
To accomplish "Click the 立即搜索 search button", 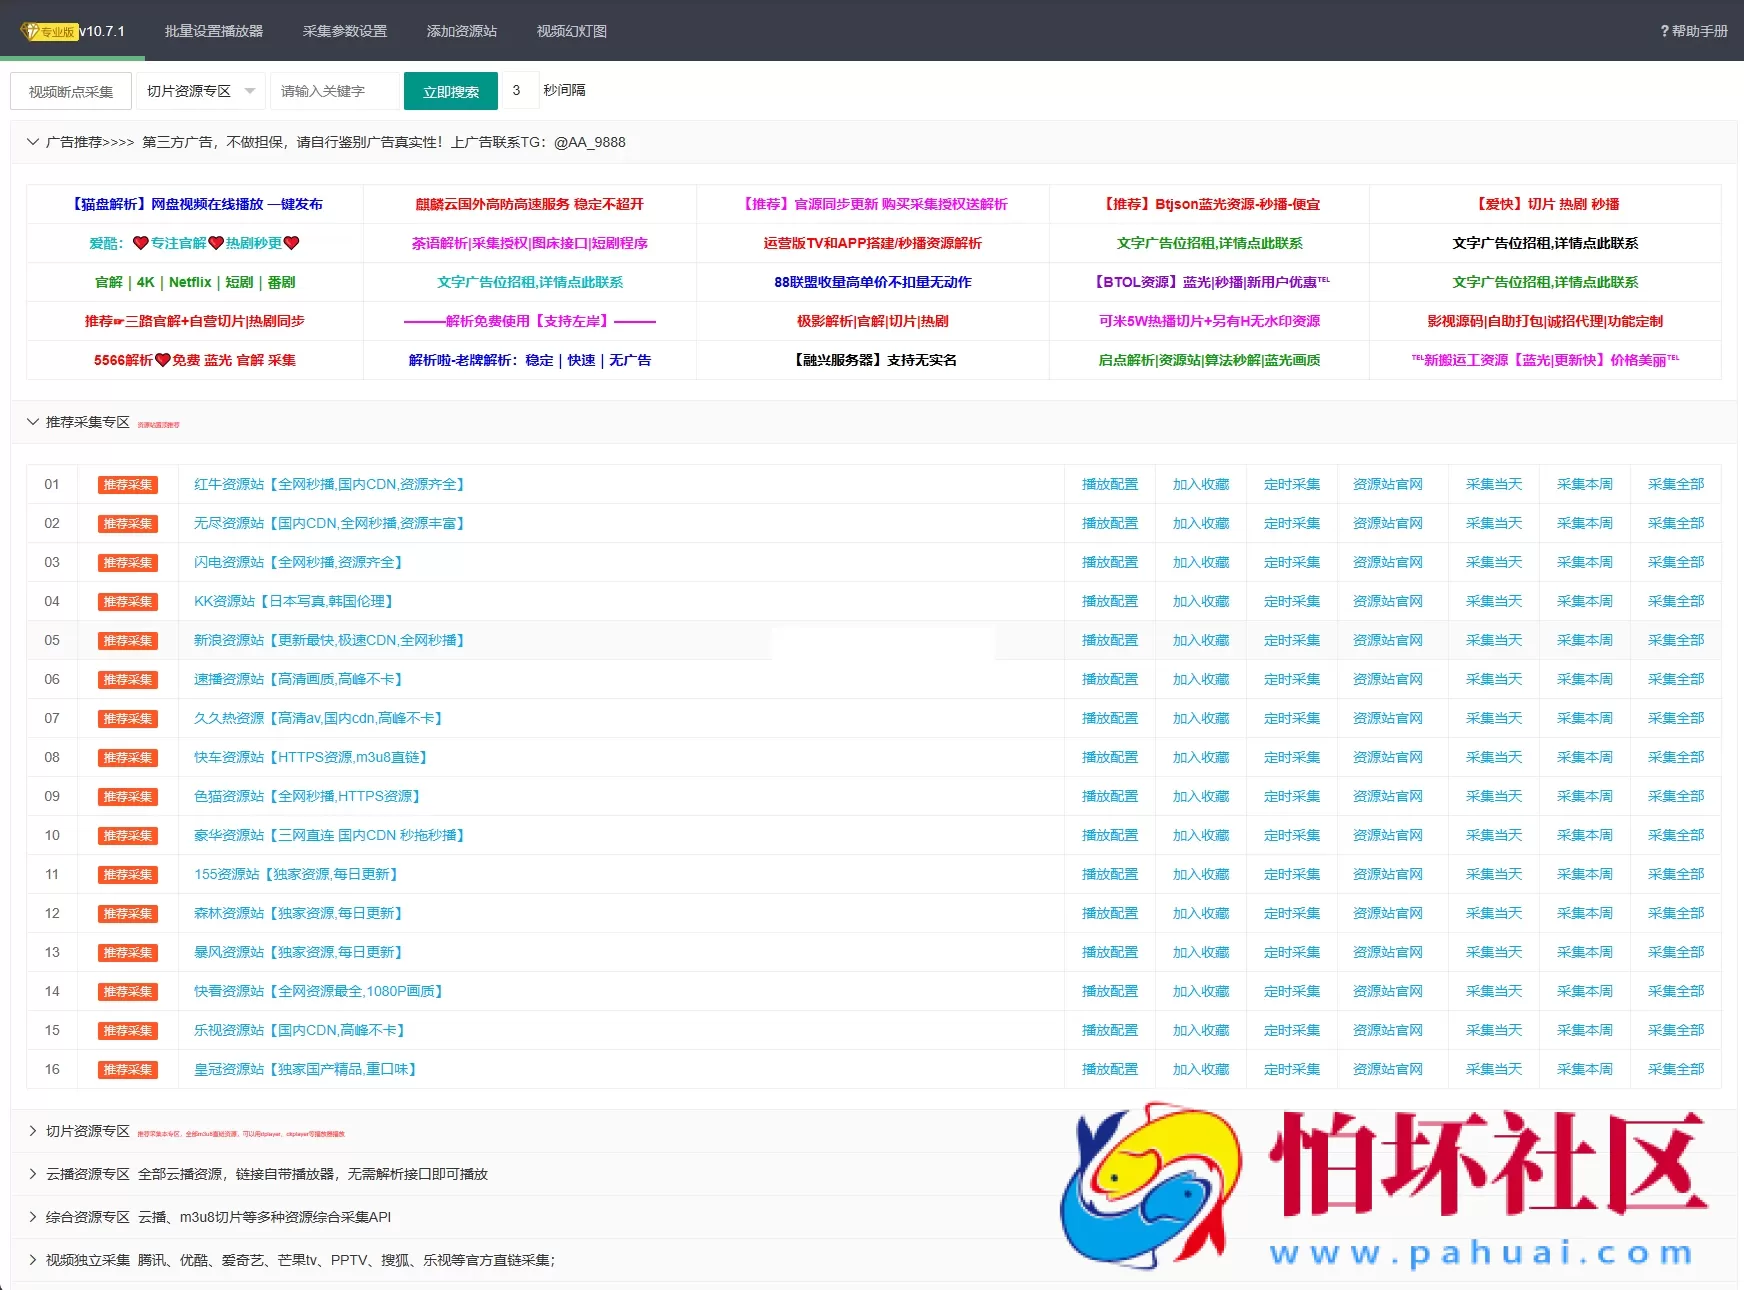I will click(450, 90).
